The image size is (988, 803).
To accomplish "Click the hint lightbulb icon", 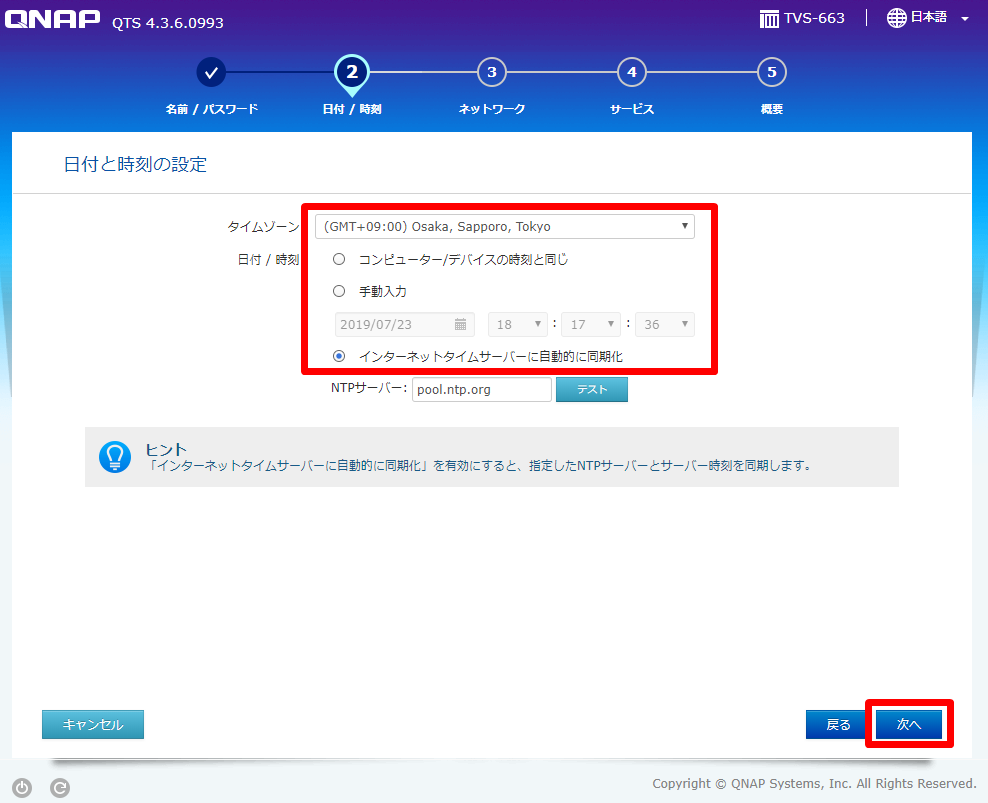I will tap(115, 457).
